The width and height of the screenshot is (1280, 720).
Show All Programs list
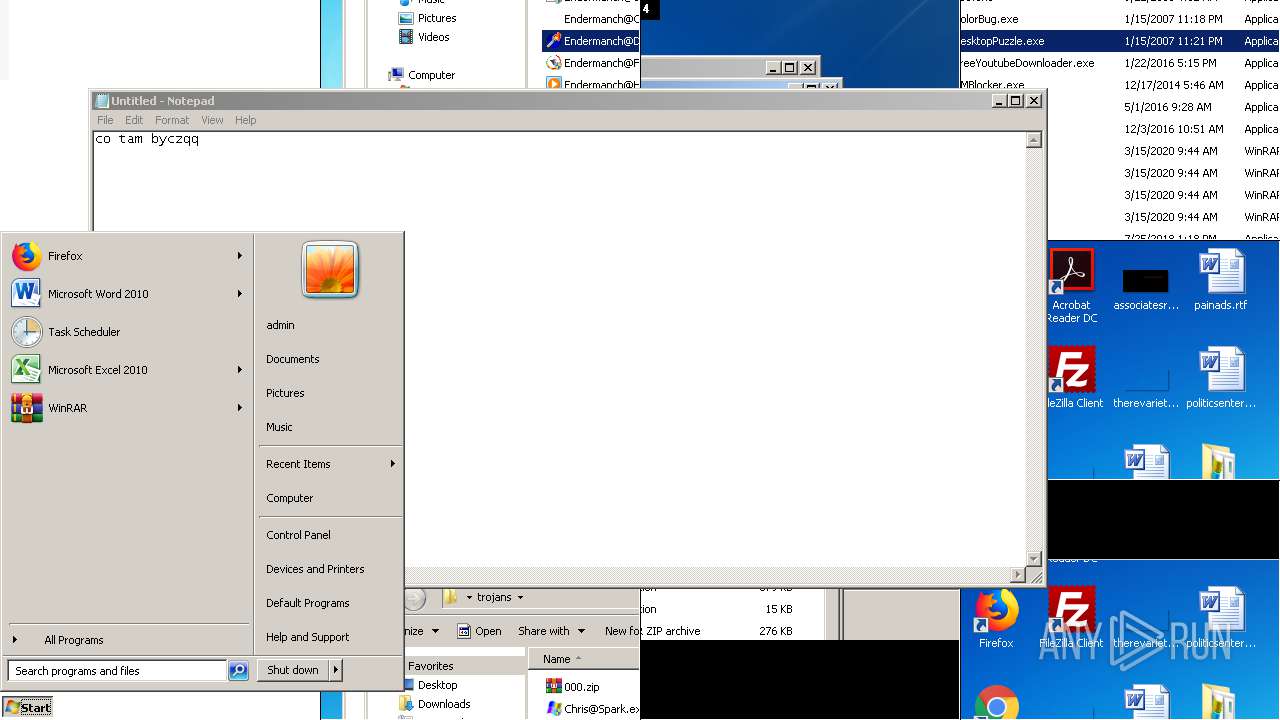73,640
